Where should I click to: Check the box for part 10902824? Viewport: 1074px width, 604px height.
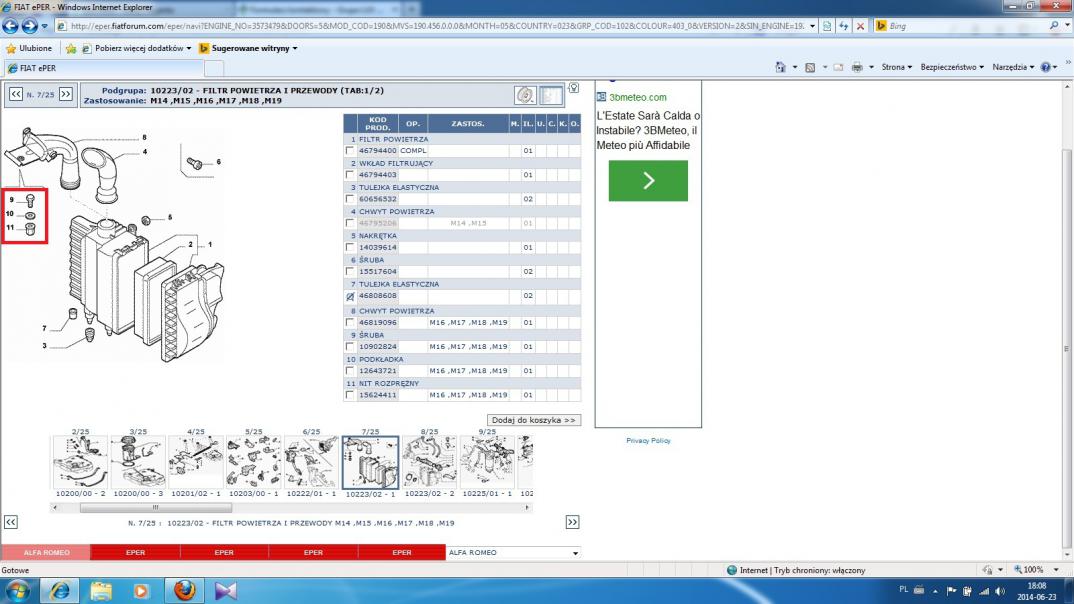pos(350,347)
